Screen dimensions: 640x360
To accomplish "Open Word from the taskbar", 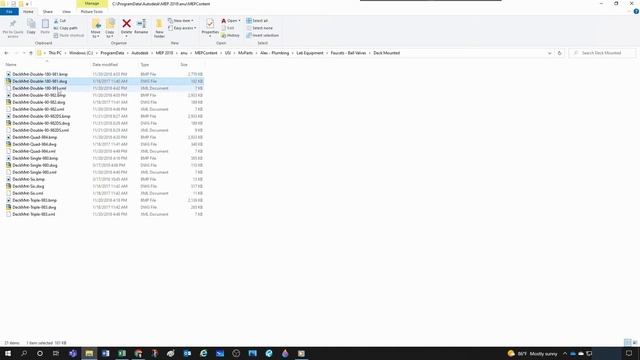I will (105, 353).
